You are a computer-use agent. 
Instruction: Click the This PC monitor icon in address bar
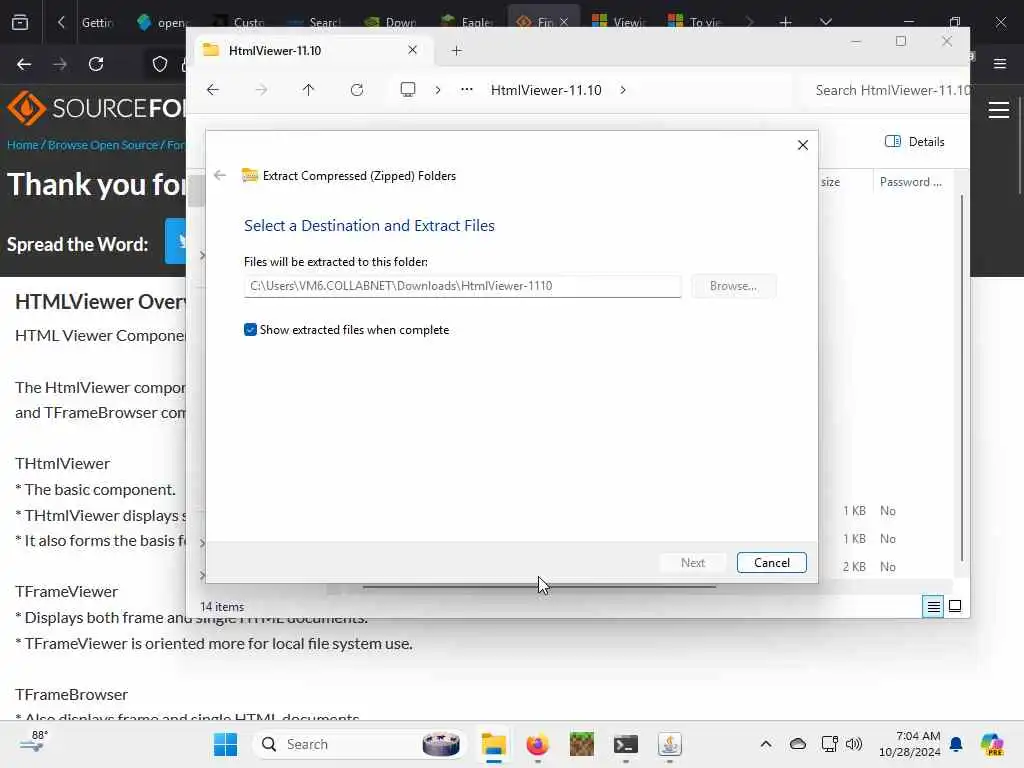[408, 89]
